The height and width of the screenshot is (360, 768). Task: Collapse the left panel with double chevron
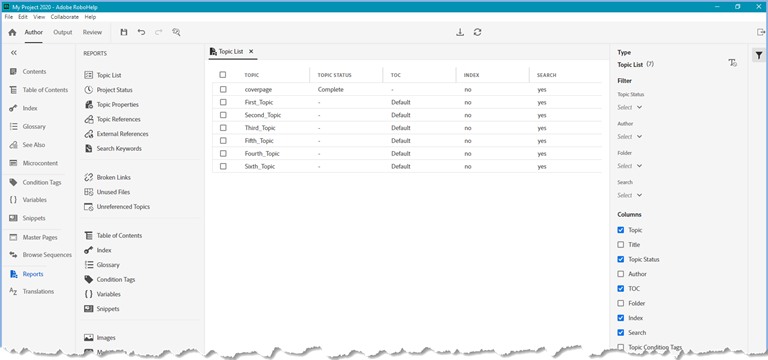(14, 52)
